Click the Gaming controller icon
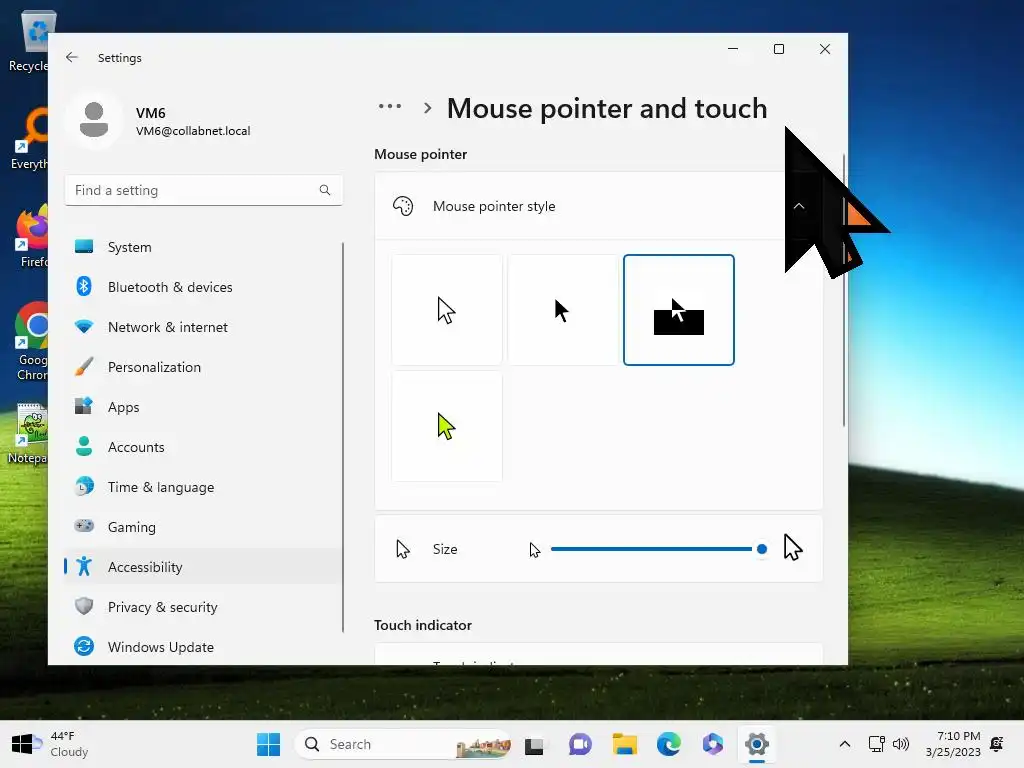 (84, 526)
